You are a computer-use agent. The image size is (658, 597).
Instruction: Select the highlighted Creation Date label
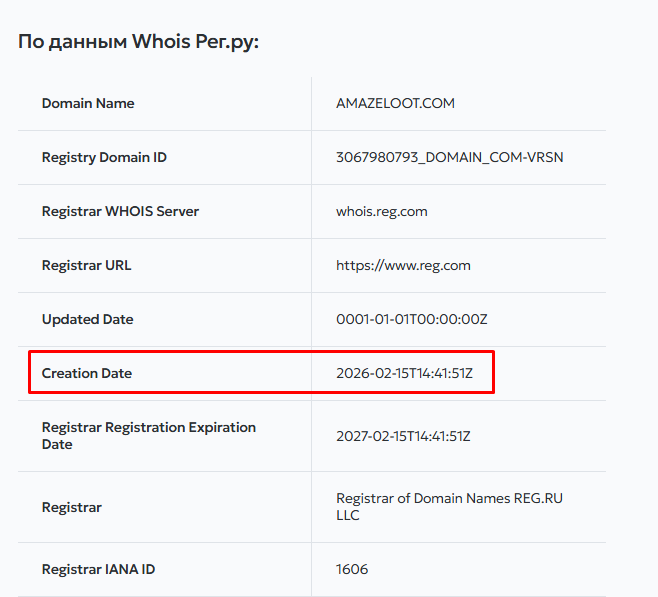pos(87,373)
